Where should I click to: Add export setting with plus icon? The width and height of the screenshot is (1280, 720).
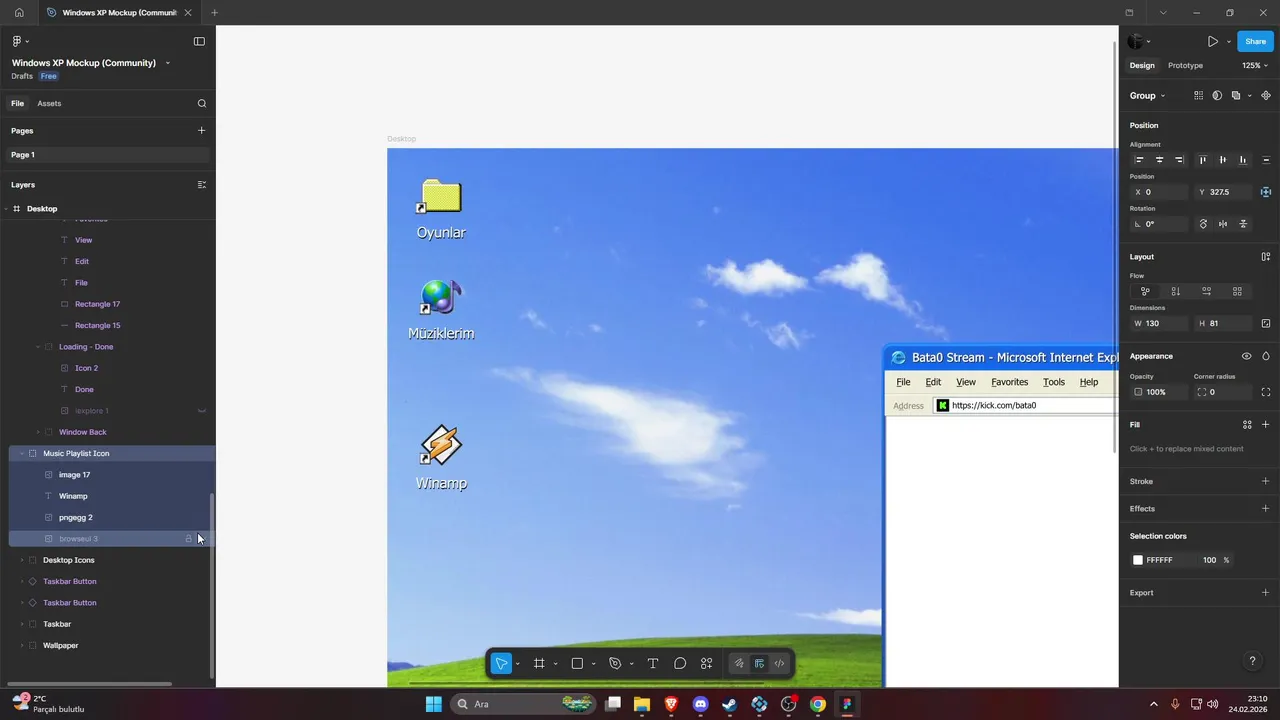[1266, 592]
